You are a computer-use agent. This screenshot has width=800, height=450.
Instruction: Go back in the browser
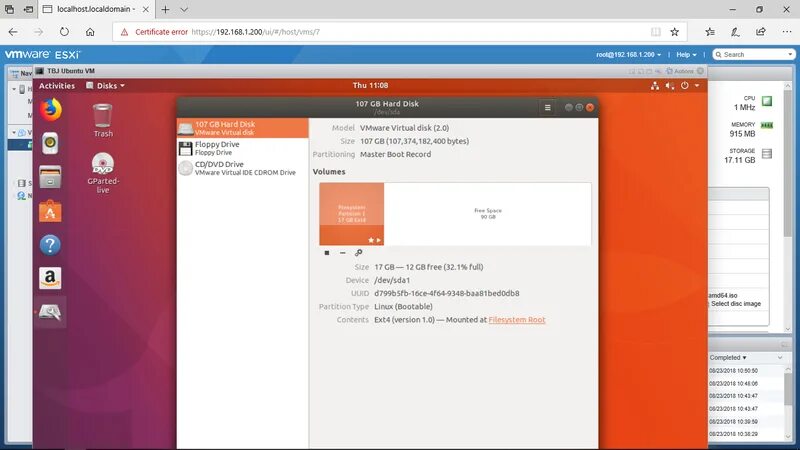pos(13,32)
